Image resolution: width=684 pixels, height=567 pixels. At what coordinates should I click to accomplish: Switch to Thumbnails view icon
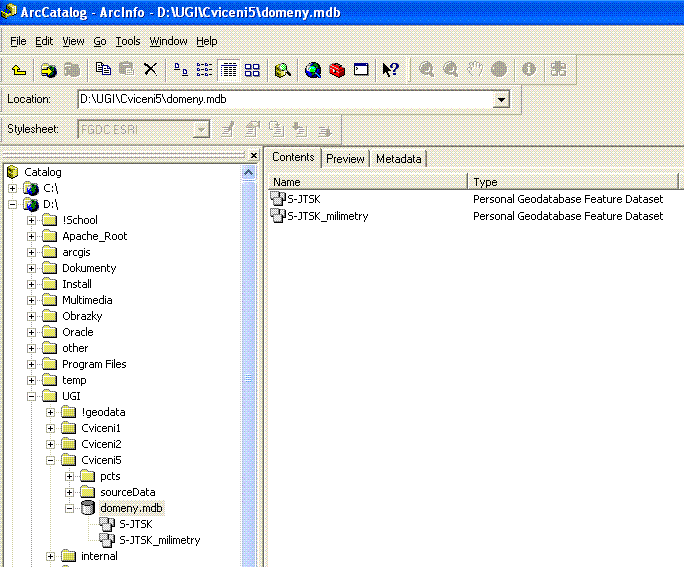coord(252,69)
